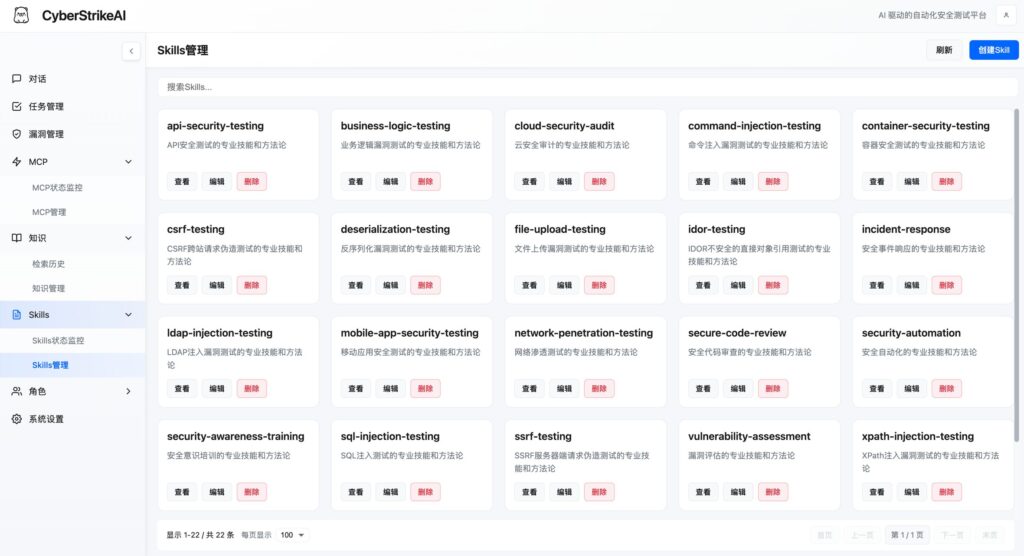This screenshot has width=1024, height=556.
Task: Click the 系统设置 gear icon
Action: click(x=16, y=419)
